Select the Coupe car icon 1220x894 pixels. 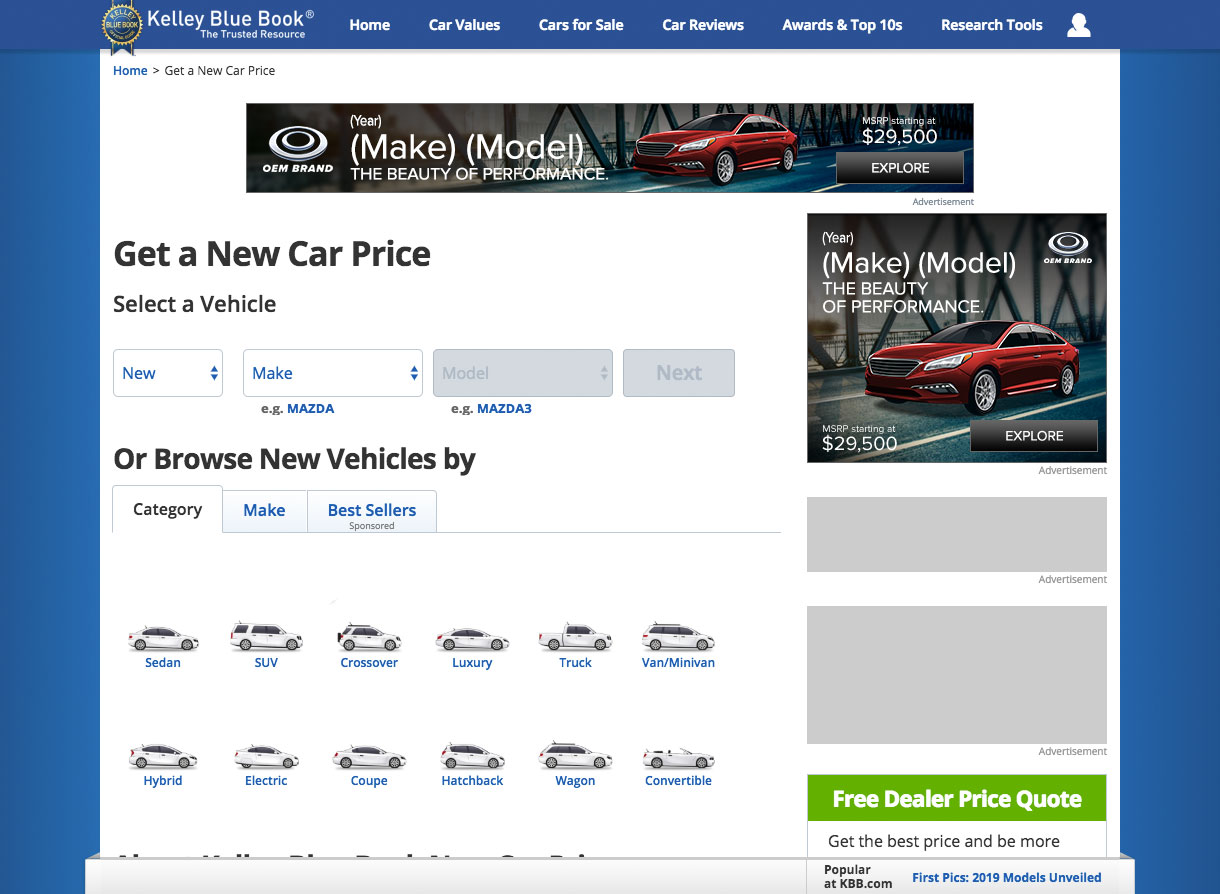(369, 757)
